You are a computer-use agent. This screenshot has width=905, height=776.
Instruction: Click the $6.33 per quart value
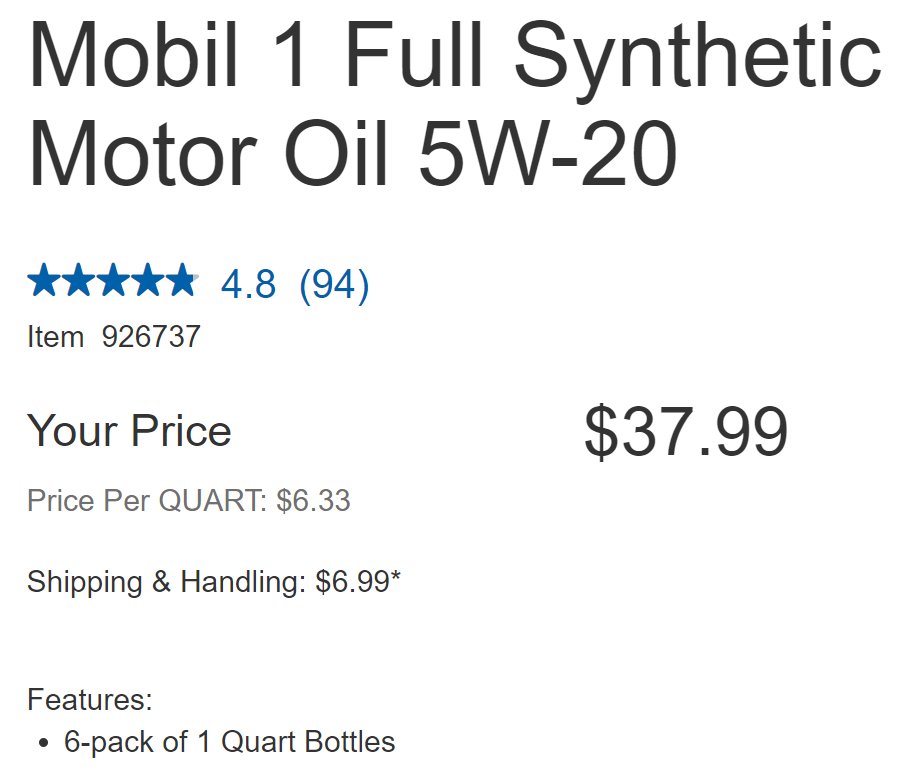pos(313,501)
